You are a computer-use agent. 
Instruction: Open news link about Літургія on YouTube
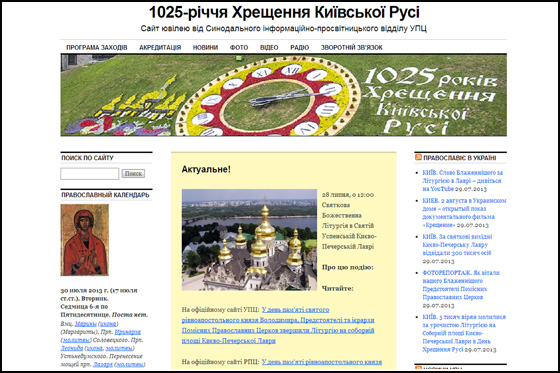point(462,180)
